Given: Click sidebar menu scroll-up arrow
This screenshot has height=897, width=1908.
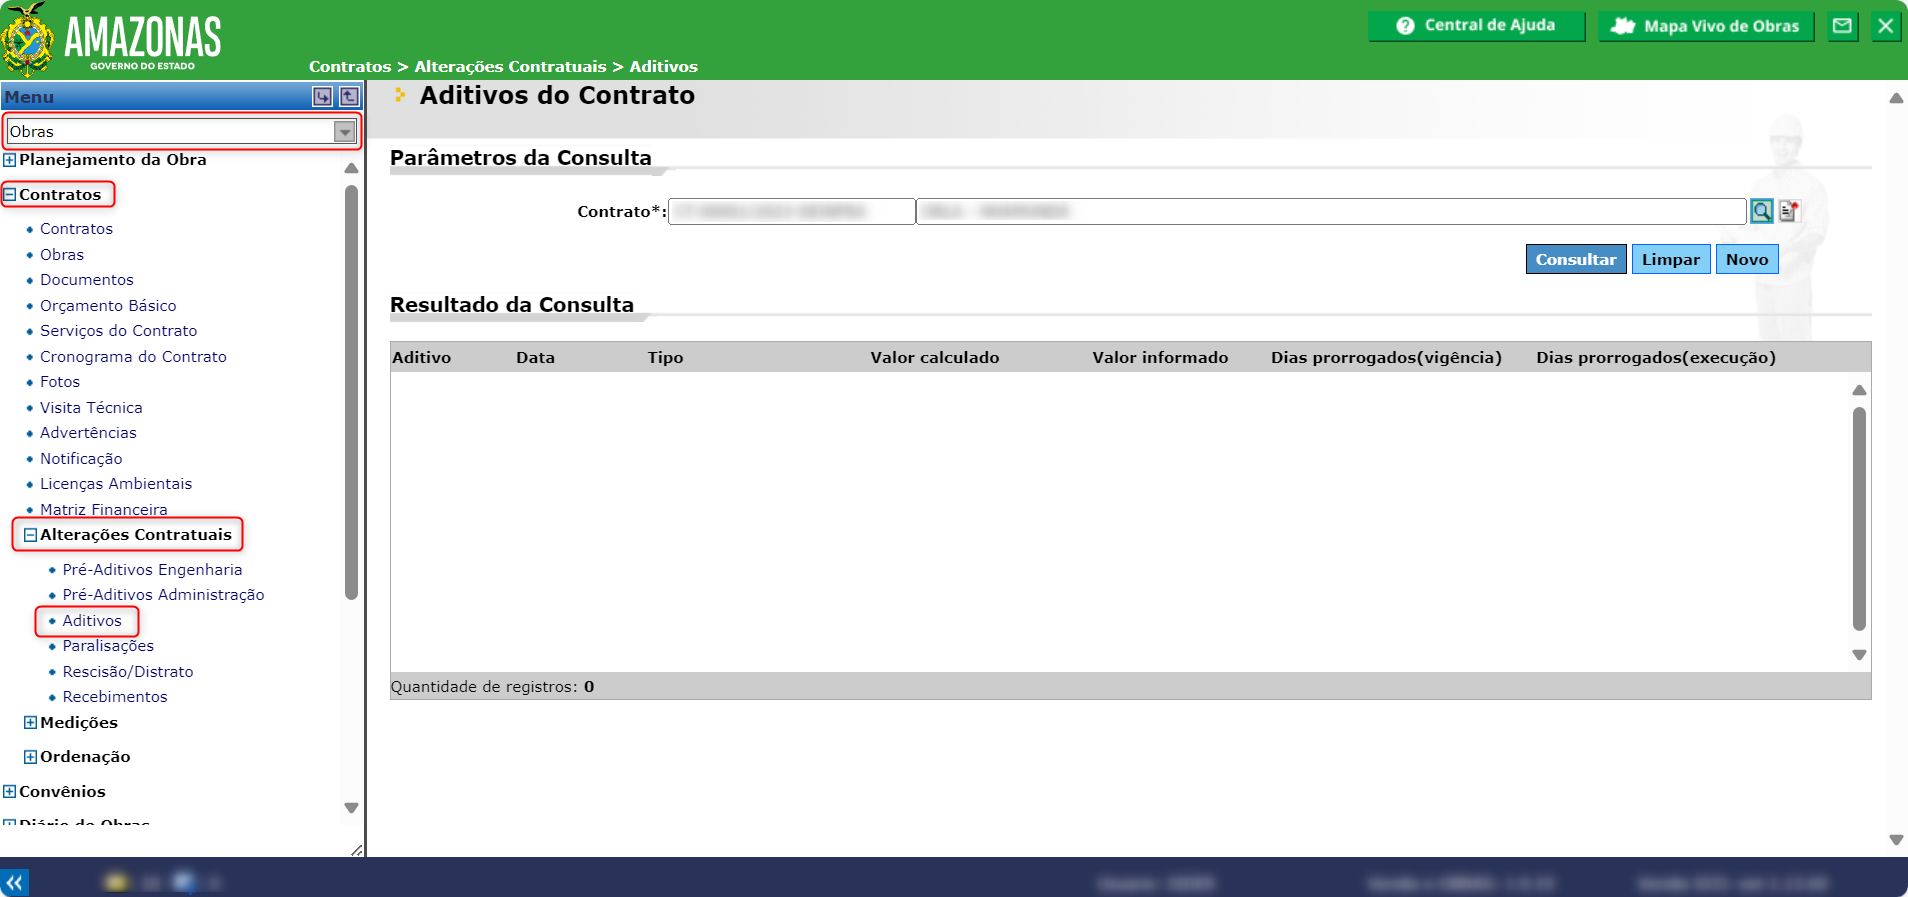Looking at the screenshot, I should (351, 168).
